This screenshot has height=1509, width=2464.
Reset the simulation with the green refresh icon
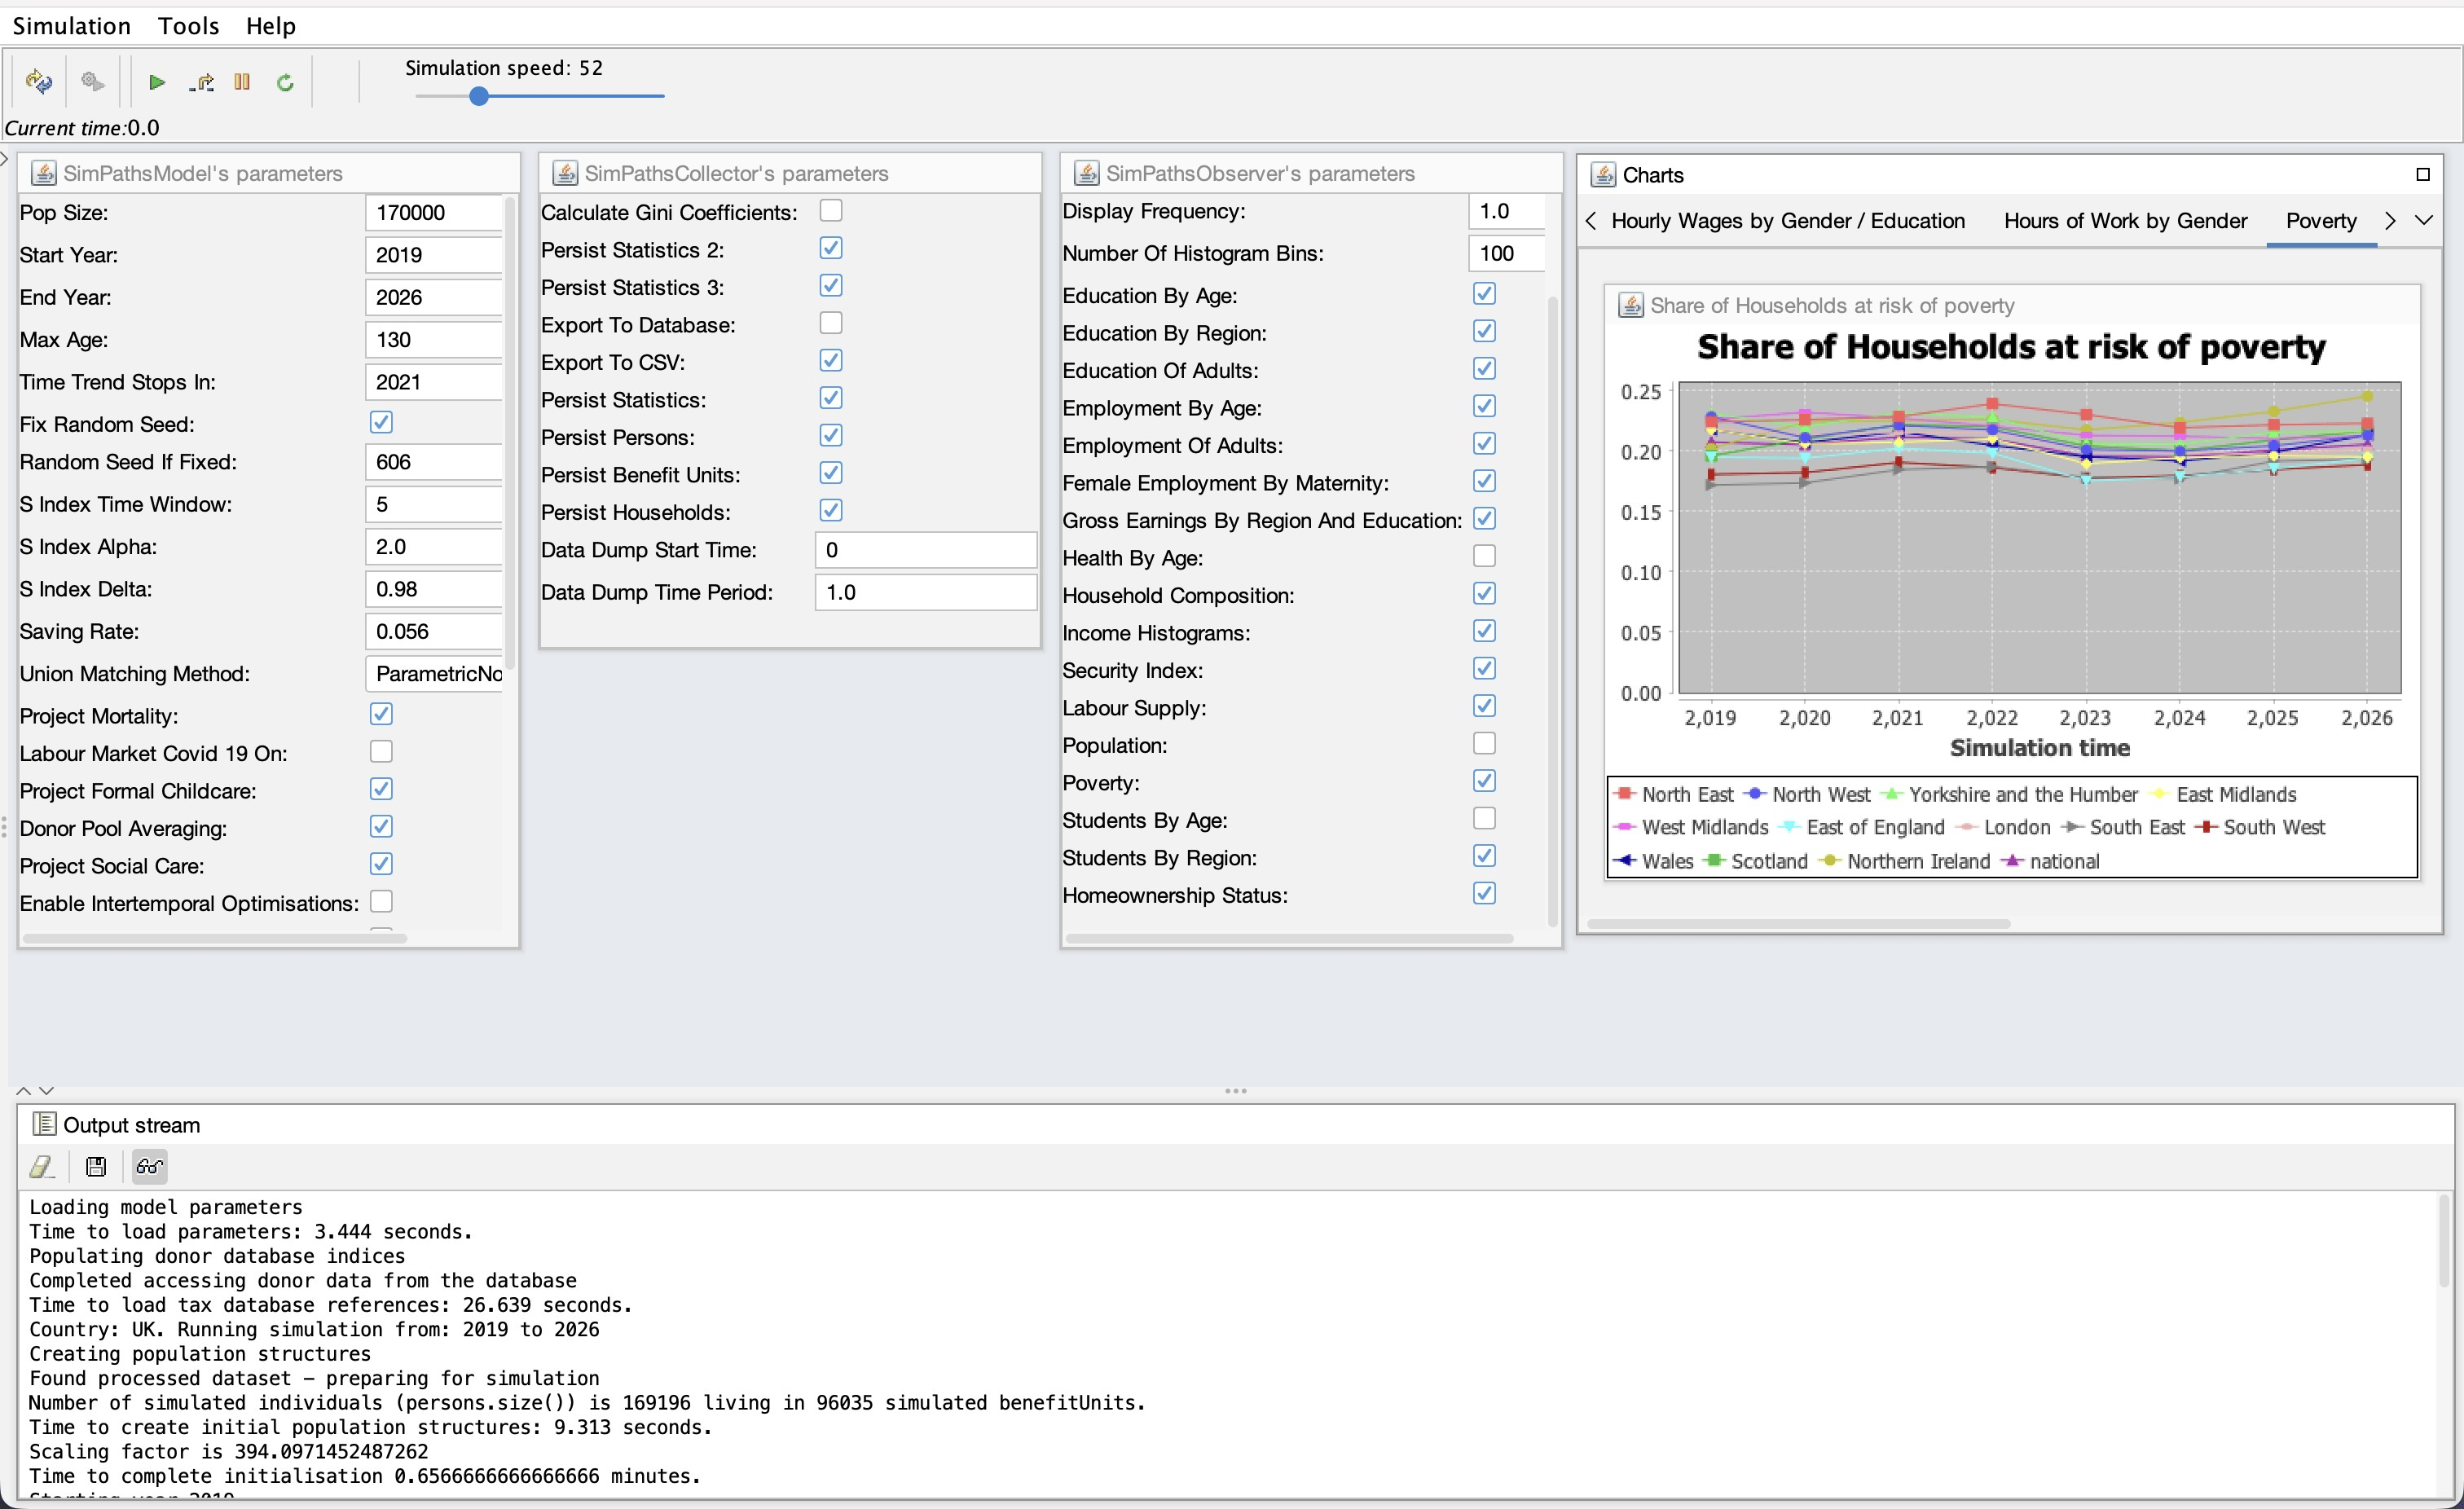pyautogui.click(x=285, y=82)
